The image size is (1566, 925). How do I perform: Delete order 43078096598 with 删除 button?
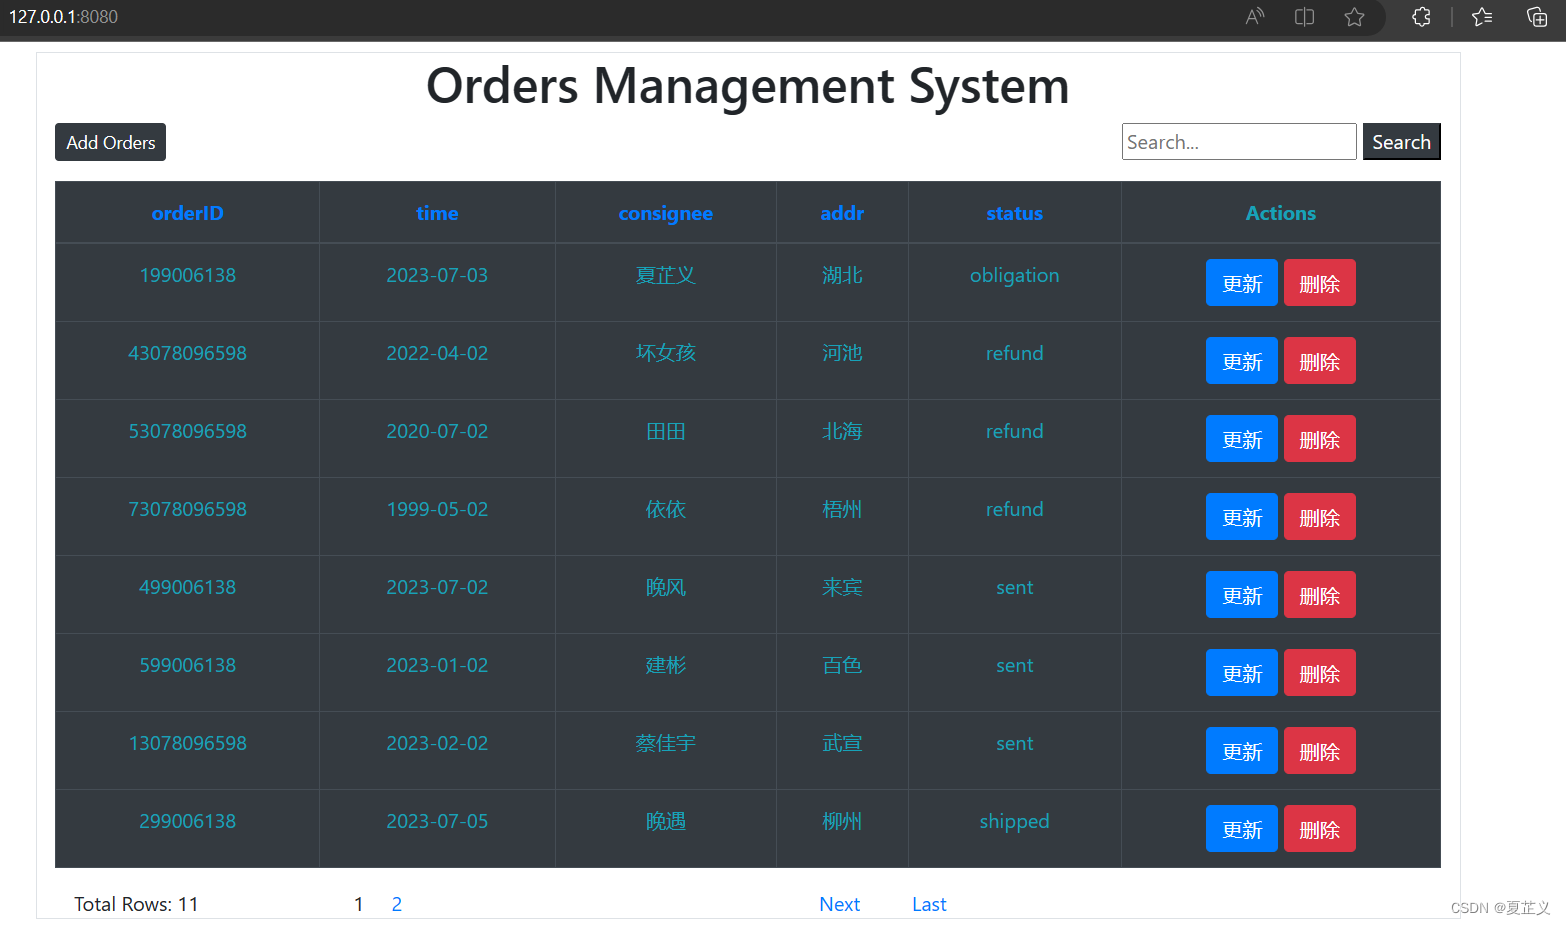click(1320, 361)
